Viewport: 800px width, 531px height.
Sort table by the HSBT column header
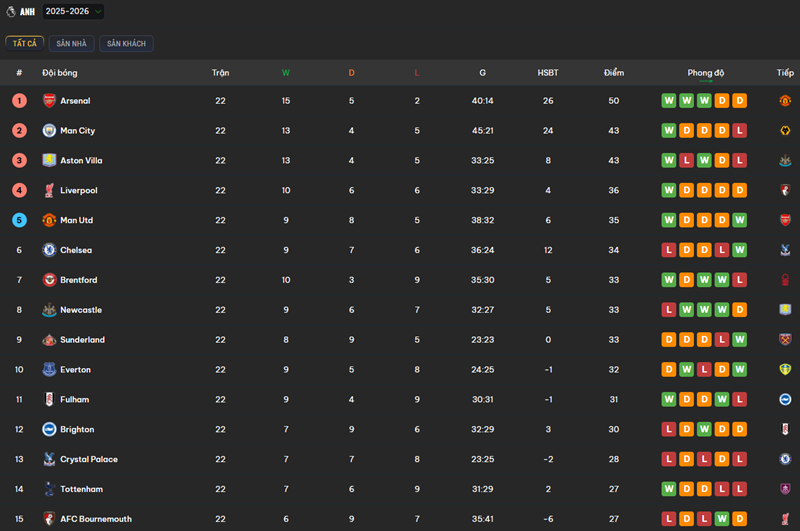(548, 73)
